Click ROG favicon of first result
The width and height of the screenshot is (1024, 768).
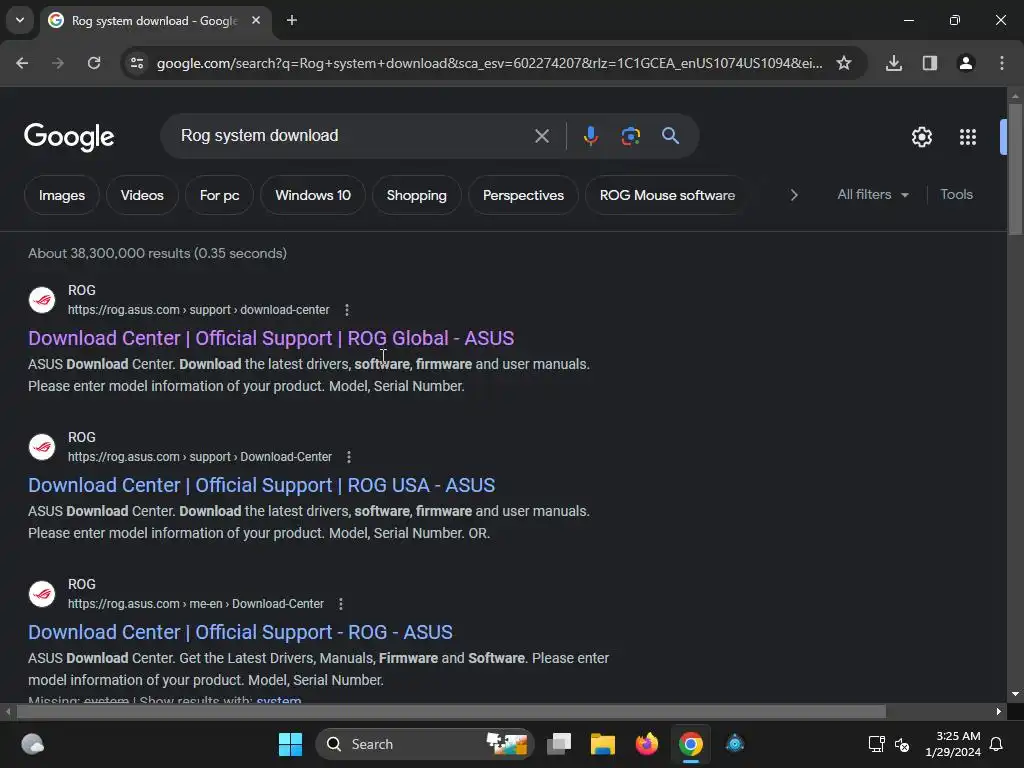(42, 300)
